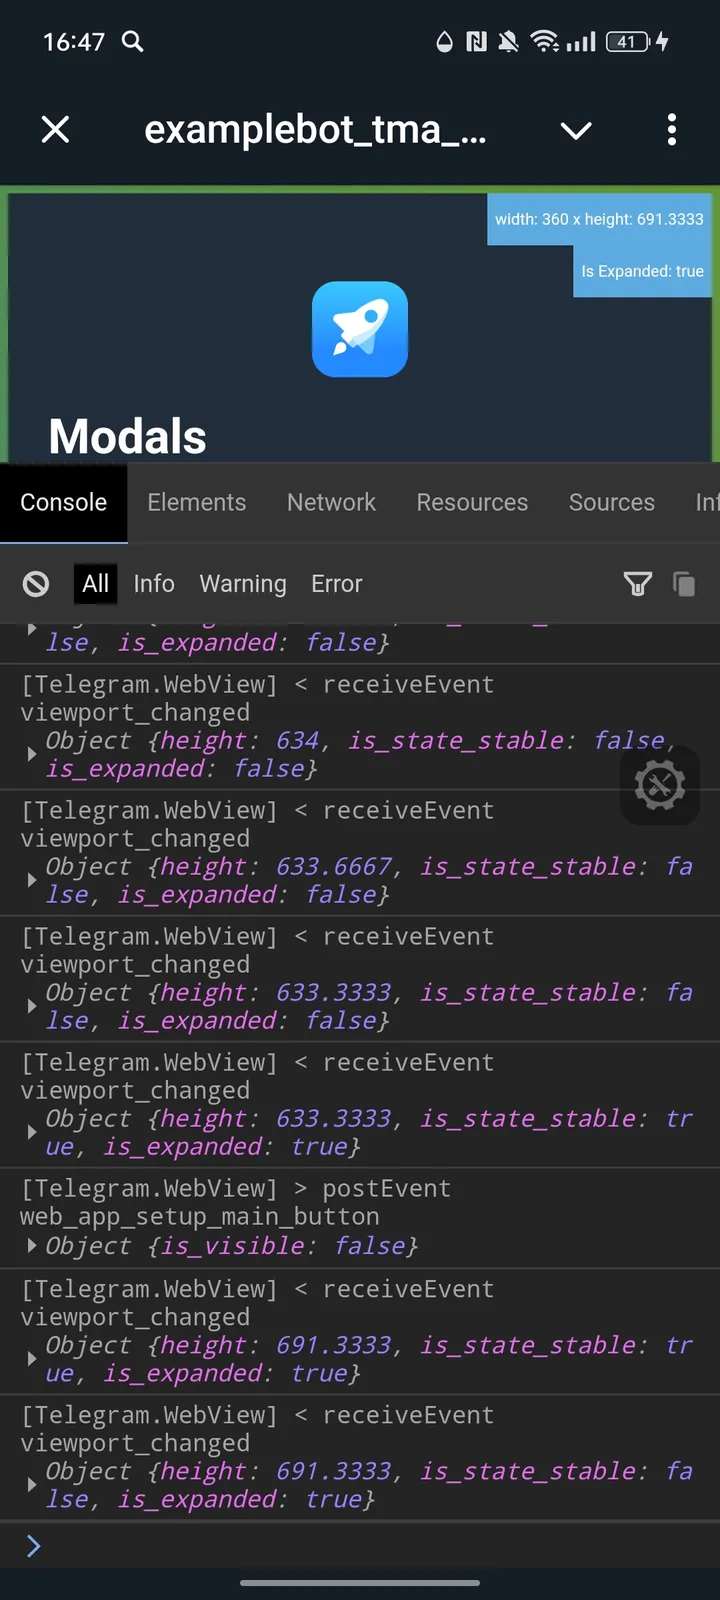This screenshot has height=1600, width=720.
Task: Clear the console output
Action: pyautogui.click(x=36, y=584)
